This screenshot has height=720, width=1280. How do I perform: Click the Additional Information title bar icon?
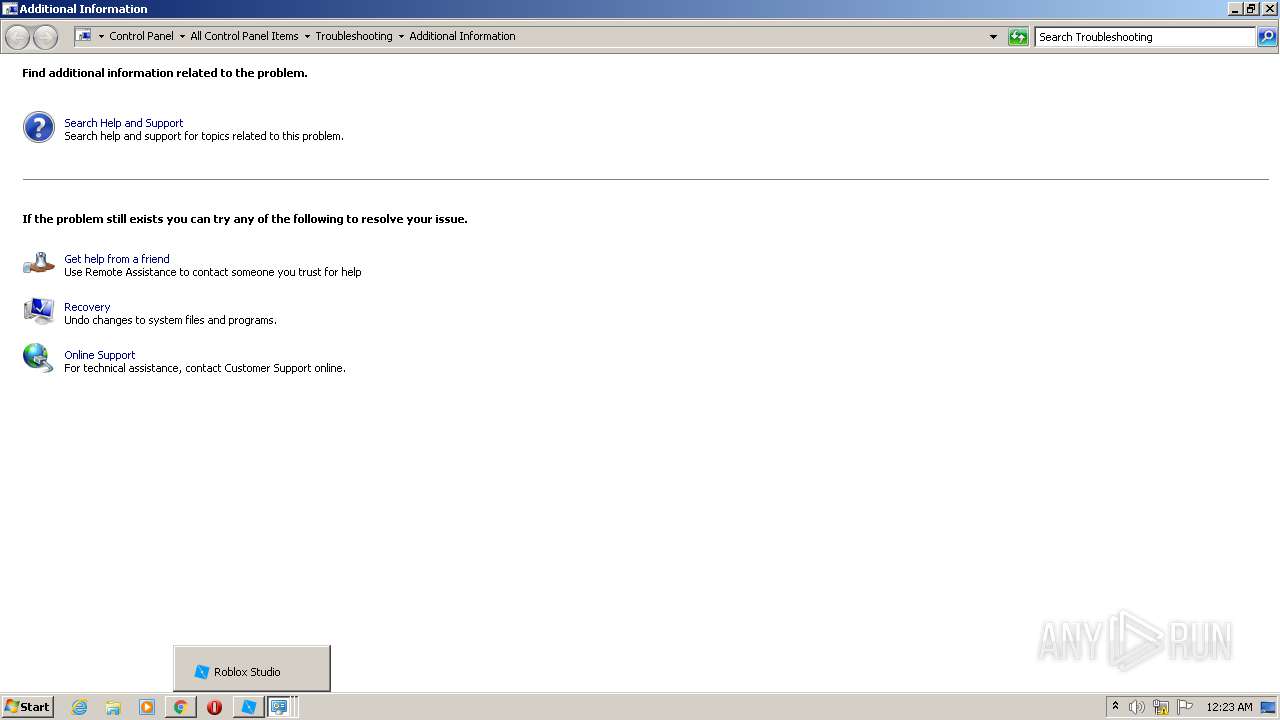(x=10, y=8)
